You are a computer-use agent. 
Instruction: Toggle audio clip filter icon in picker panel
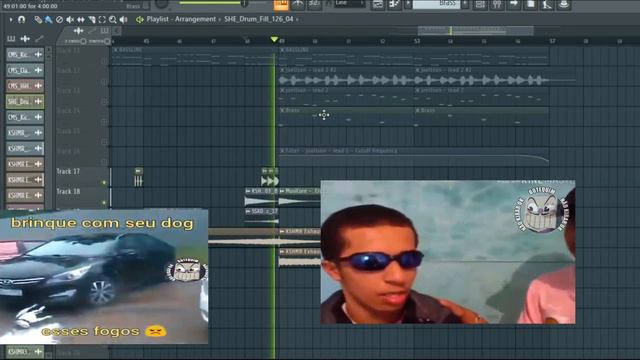(x=25, y=39)
